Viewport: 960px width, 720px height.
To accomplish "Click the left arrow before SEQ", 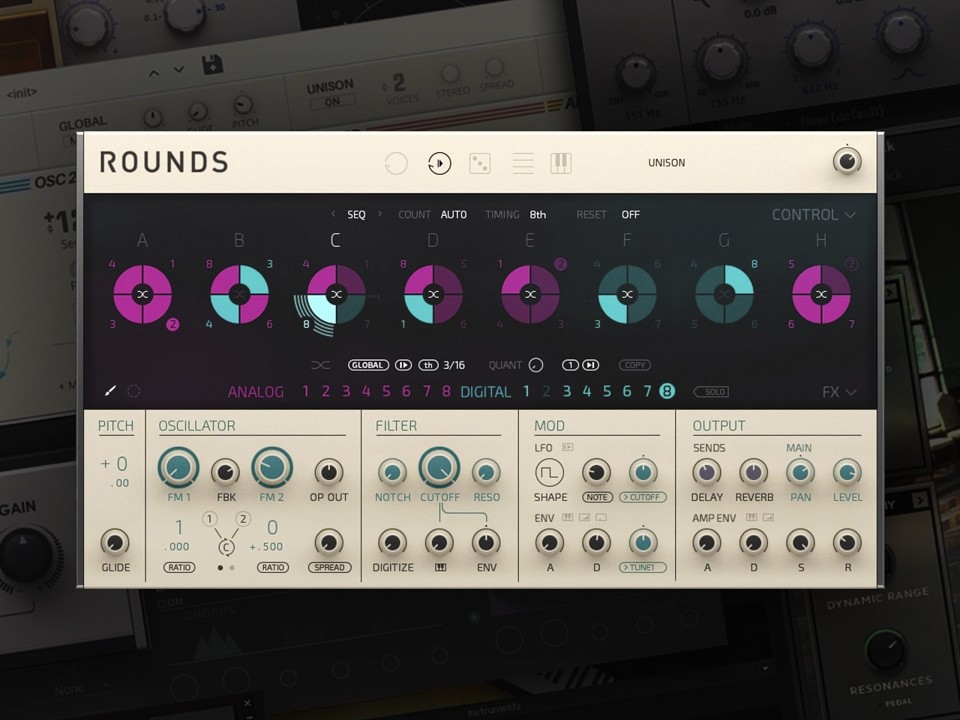I will (x=333, y=214).
